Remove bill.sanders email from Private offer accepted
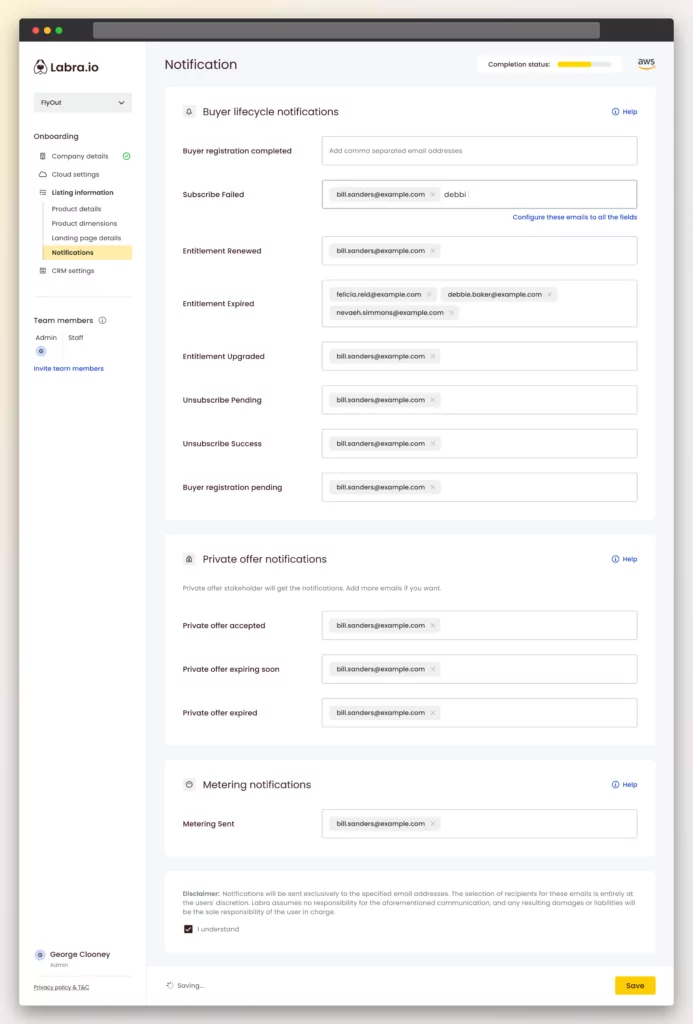This screenshot has height=1024, width=693. pyautogui.click(x=432, y=626)
